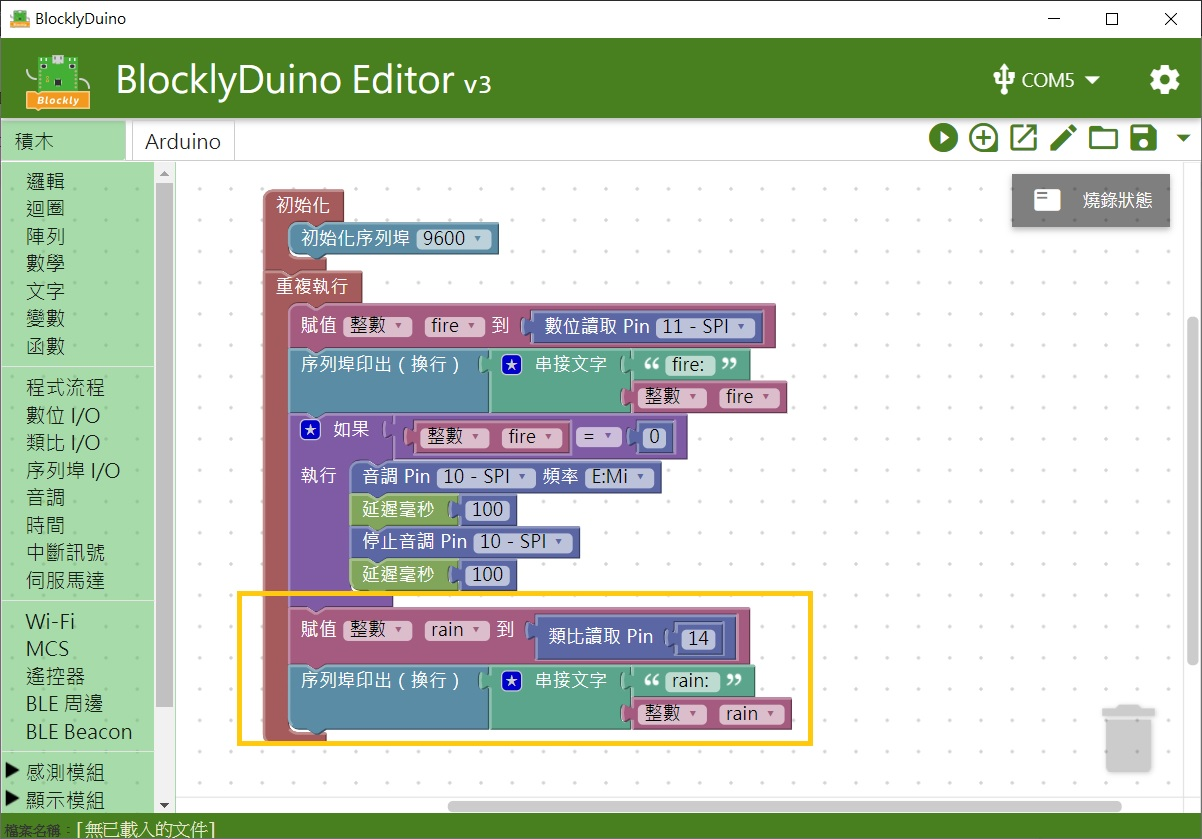Click the run/play upload icon

click(943, 138)
